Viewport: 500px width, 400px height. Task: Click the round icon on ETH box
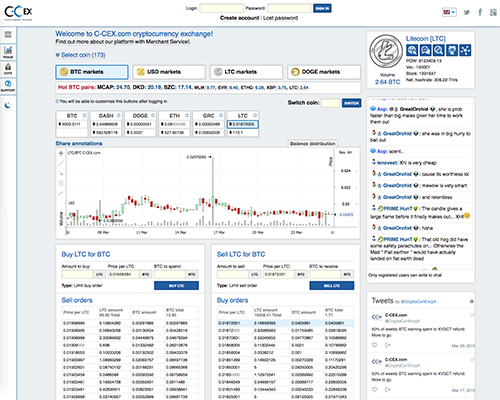187,115
